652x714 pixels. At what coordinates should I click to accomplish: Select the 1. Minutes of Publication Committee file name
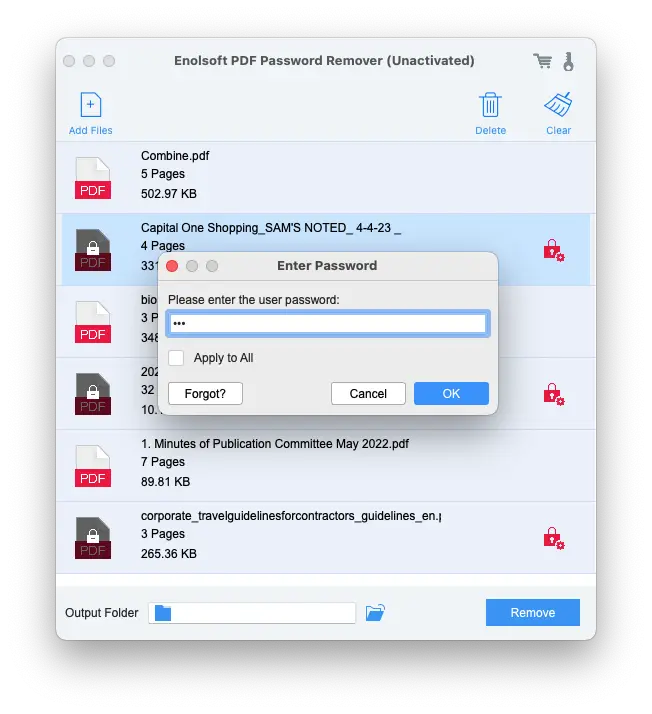click(x=275, y=444)
